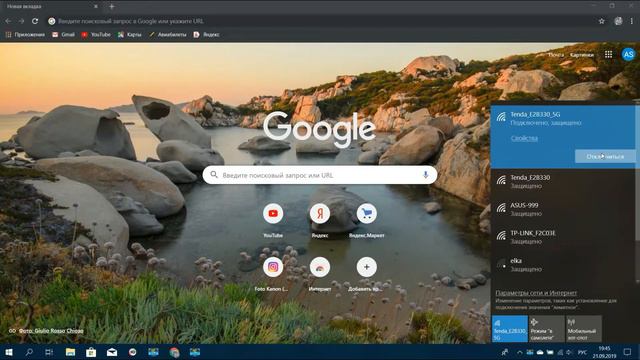Viewport: 640px width, 360px height.
Task: Click the network list scrollbar
Action: [x=638, y=192]
